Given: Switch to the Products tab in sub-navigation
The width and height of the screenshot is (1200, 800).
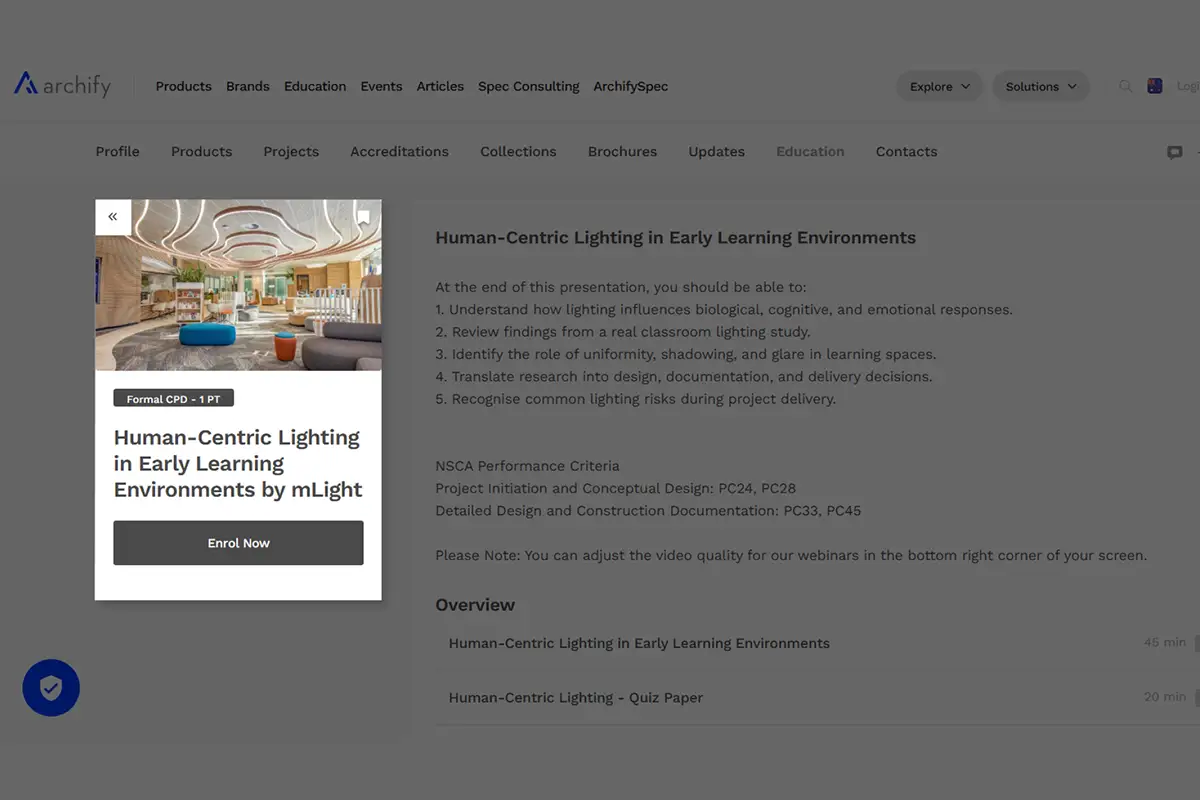Looking at the screenshot, I should (x=201, y=152).
